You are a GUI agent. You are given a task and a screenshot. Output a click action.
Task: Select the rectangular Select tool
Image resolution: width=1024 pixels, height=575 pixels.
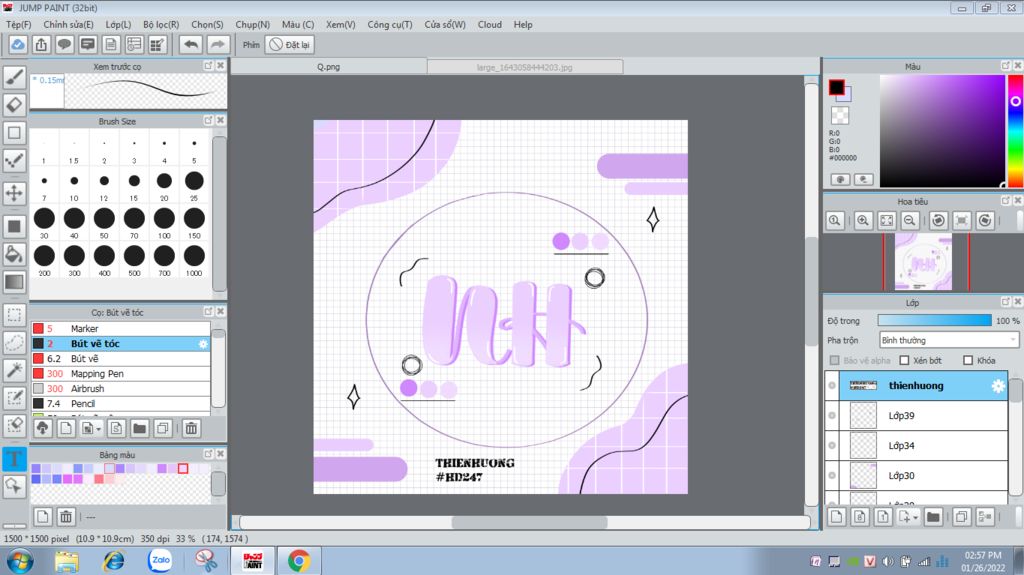tap(14, 314)
